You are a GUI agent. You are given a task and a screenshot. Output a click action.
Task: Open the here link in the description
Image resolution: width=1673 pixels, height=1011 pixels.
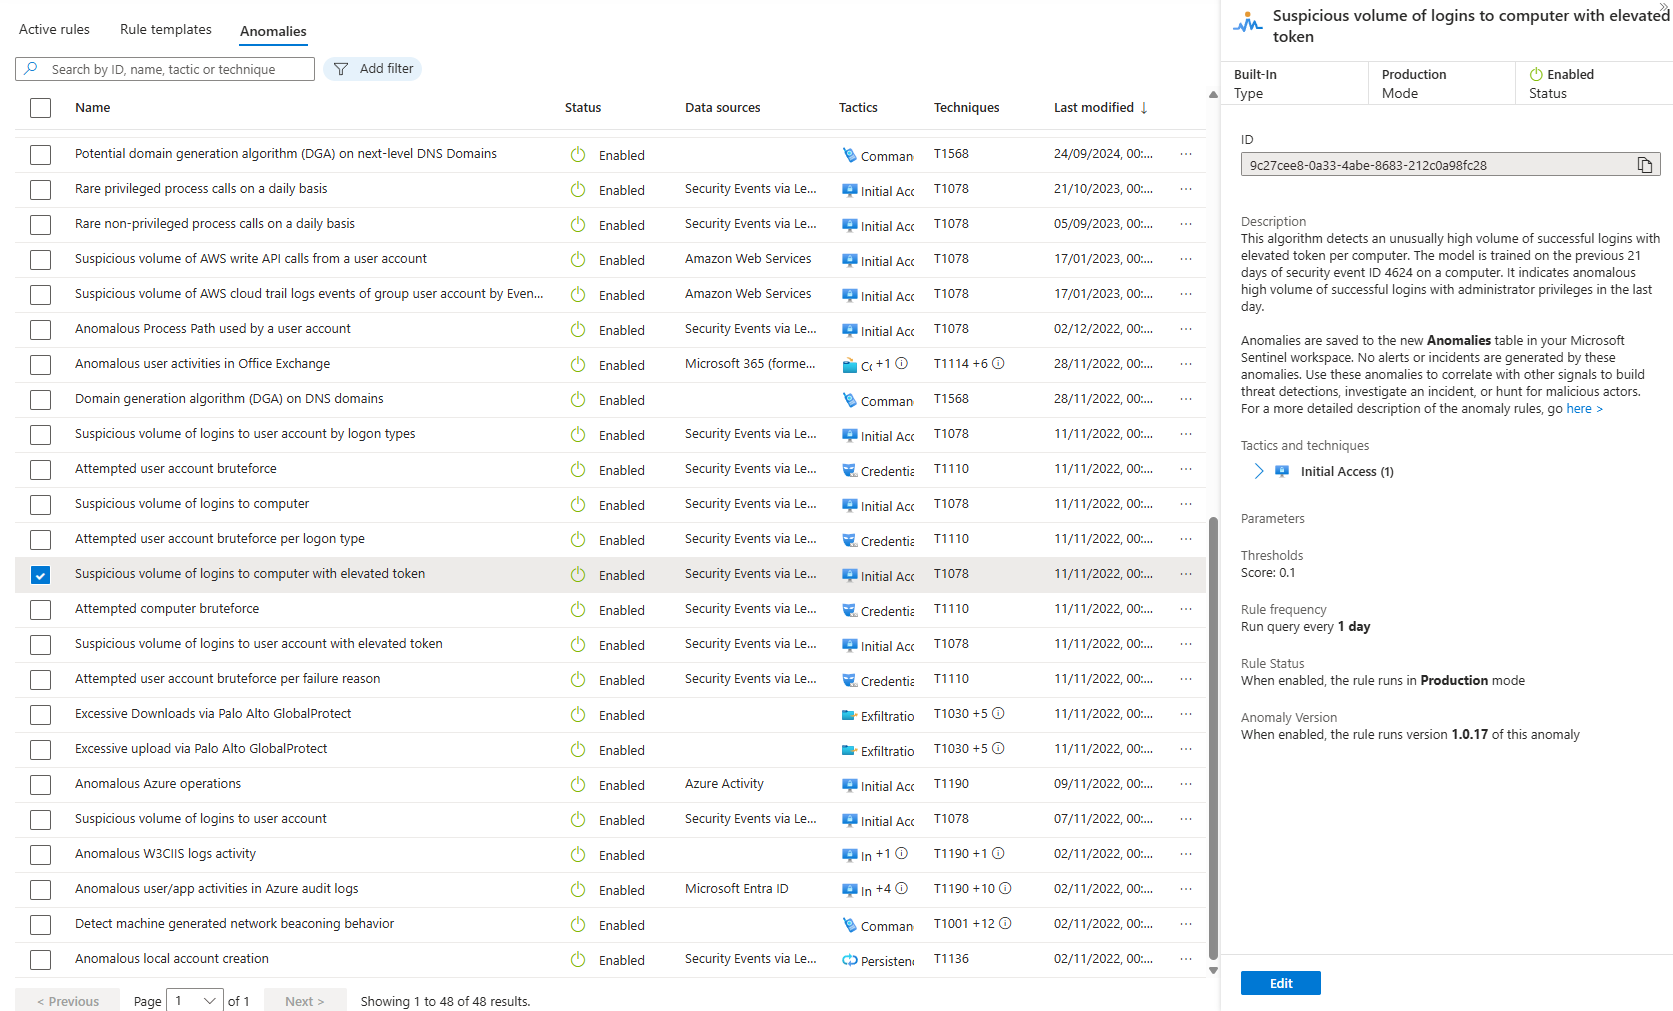pyautogui.click(x=1580, y=408)
